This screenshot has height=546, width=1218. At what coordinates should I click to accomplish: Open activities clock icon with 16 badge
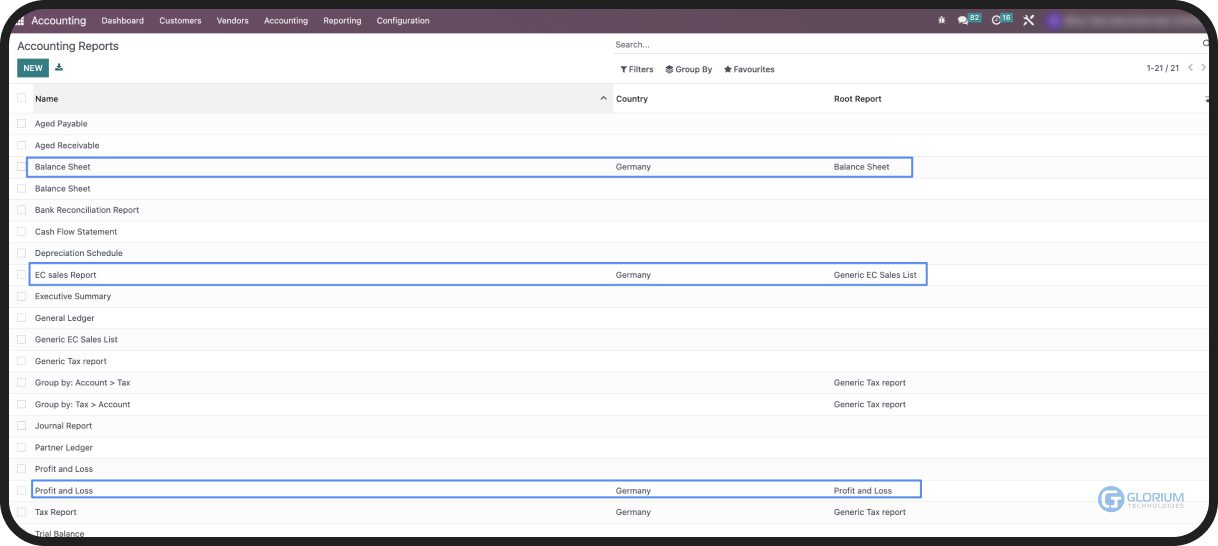pos(998,21)
